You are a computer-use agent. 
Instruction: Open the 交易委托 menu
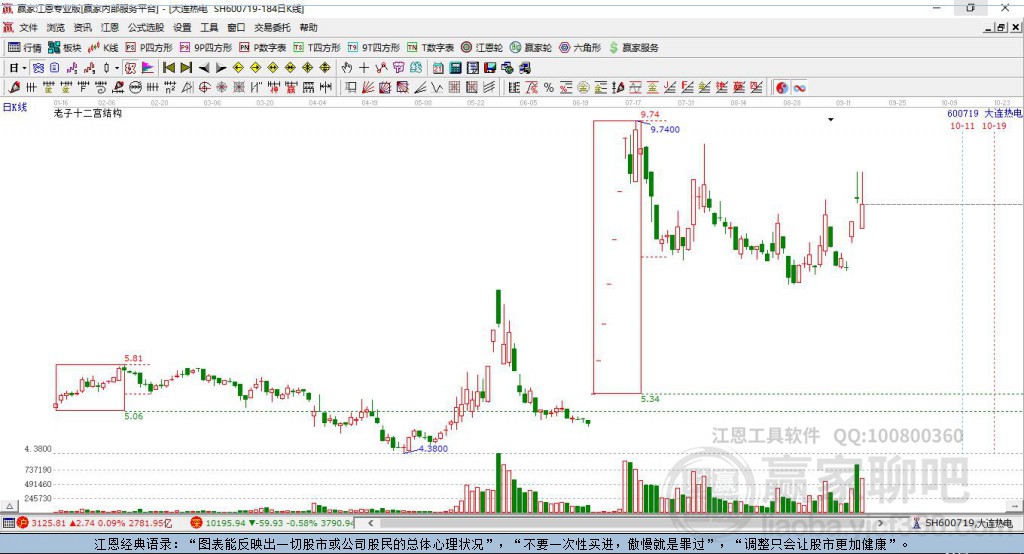(x=272, y=27)
